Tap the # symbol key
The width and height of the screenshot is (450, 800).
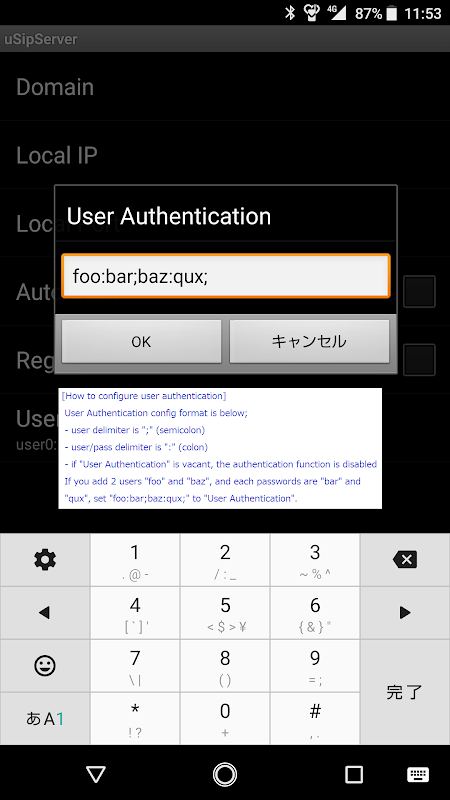point(315,718)
